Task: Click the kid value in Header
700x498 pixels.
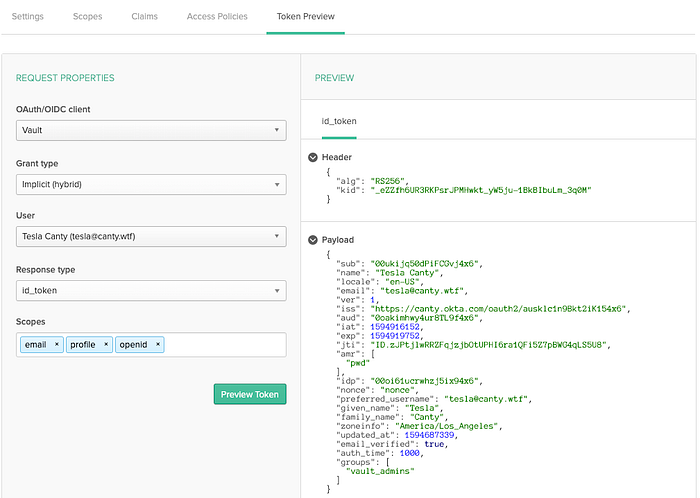Action: coord(481,190)
